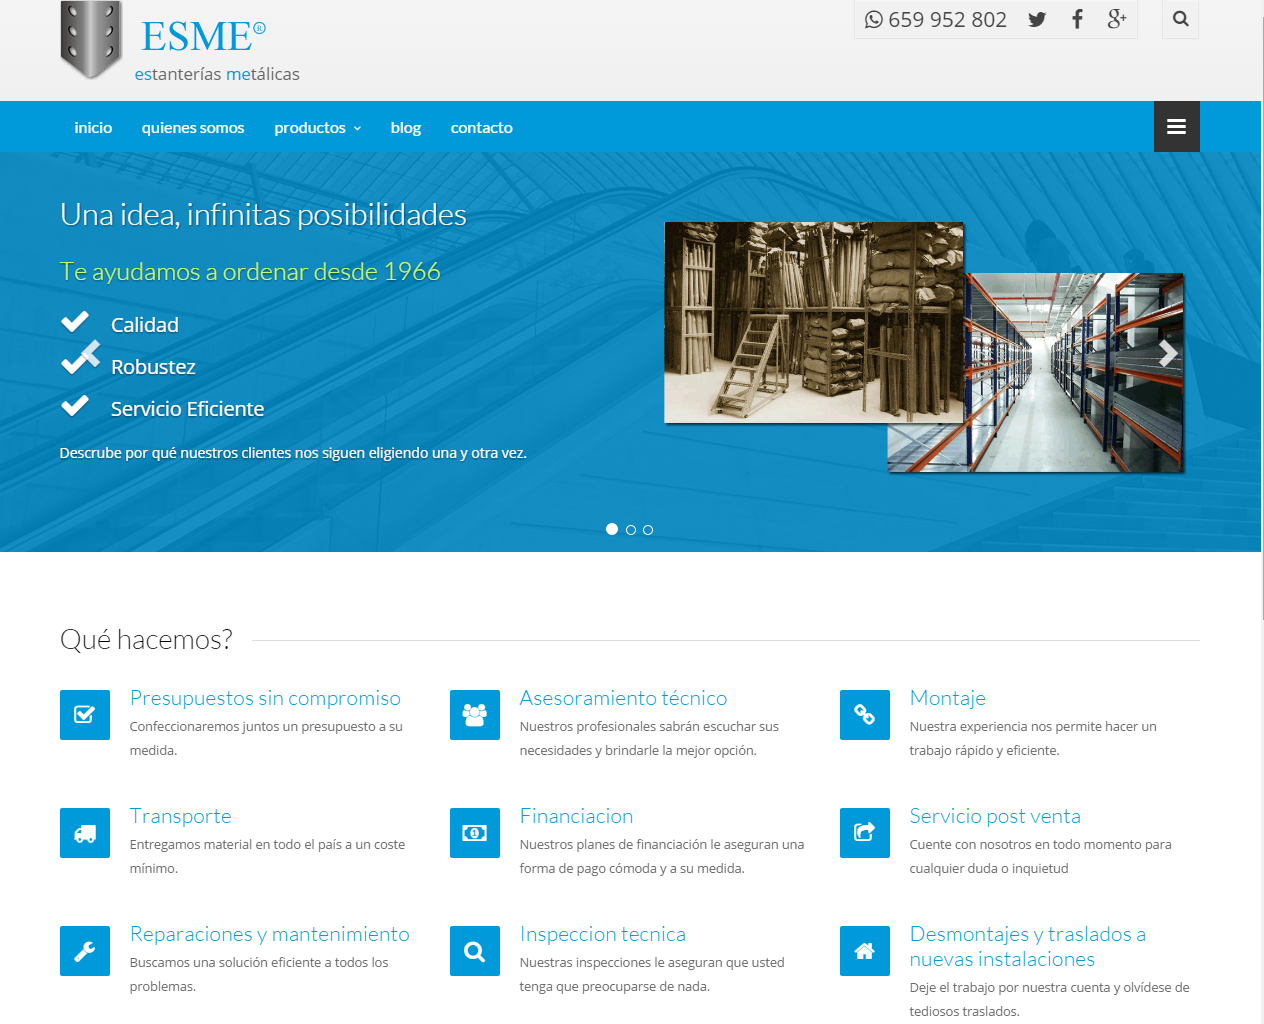This screenshot has width=1264, height=1024.
Task: Select the second slide indicator dot
Action: tap(631, 530)
